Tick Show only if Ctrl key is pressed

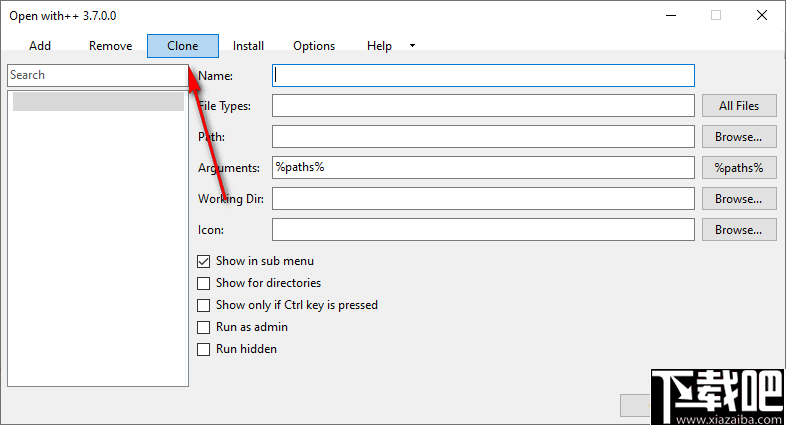coord(204,305)
